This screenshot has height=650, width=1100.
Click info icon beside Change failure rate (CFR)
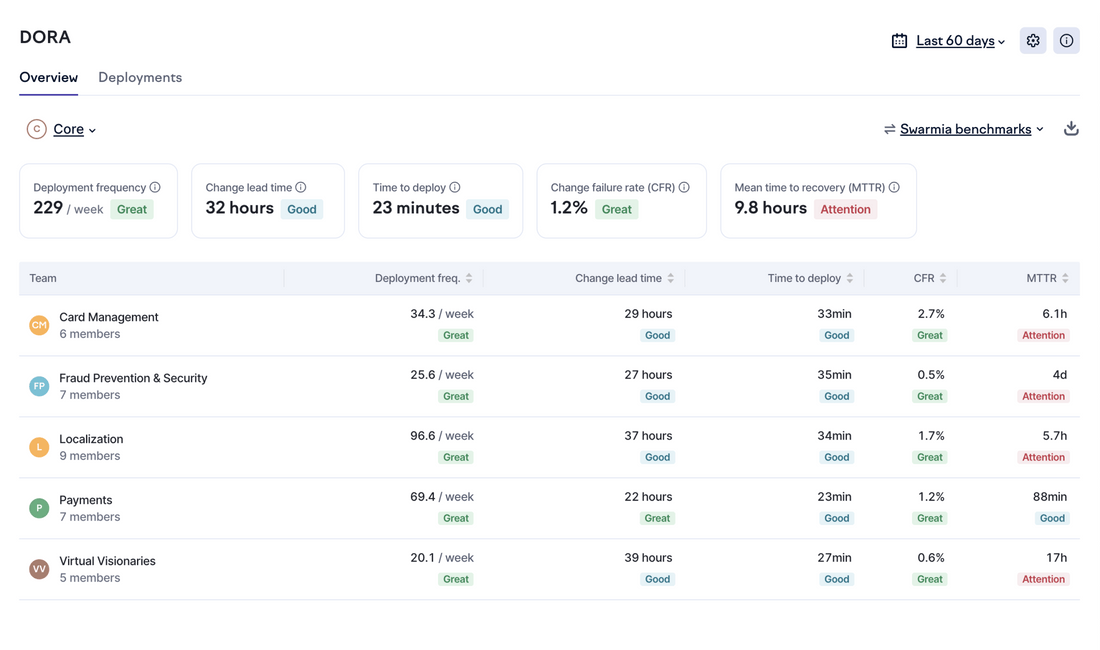point(684,187)
